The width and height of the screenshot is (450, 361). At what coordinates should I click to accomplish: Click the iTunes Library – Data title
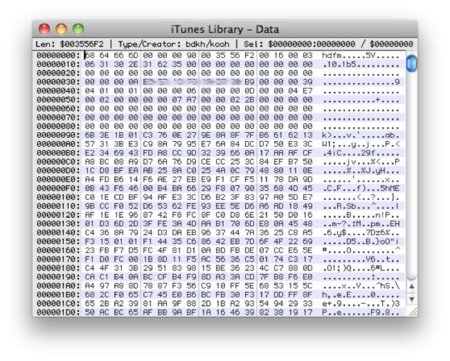point(225,29)
